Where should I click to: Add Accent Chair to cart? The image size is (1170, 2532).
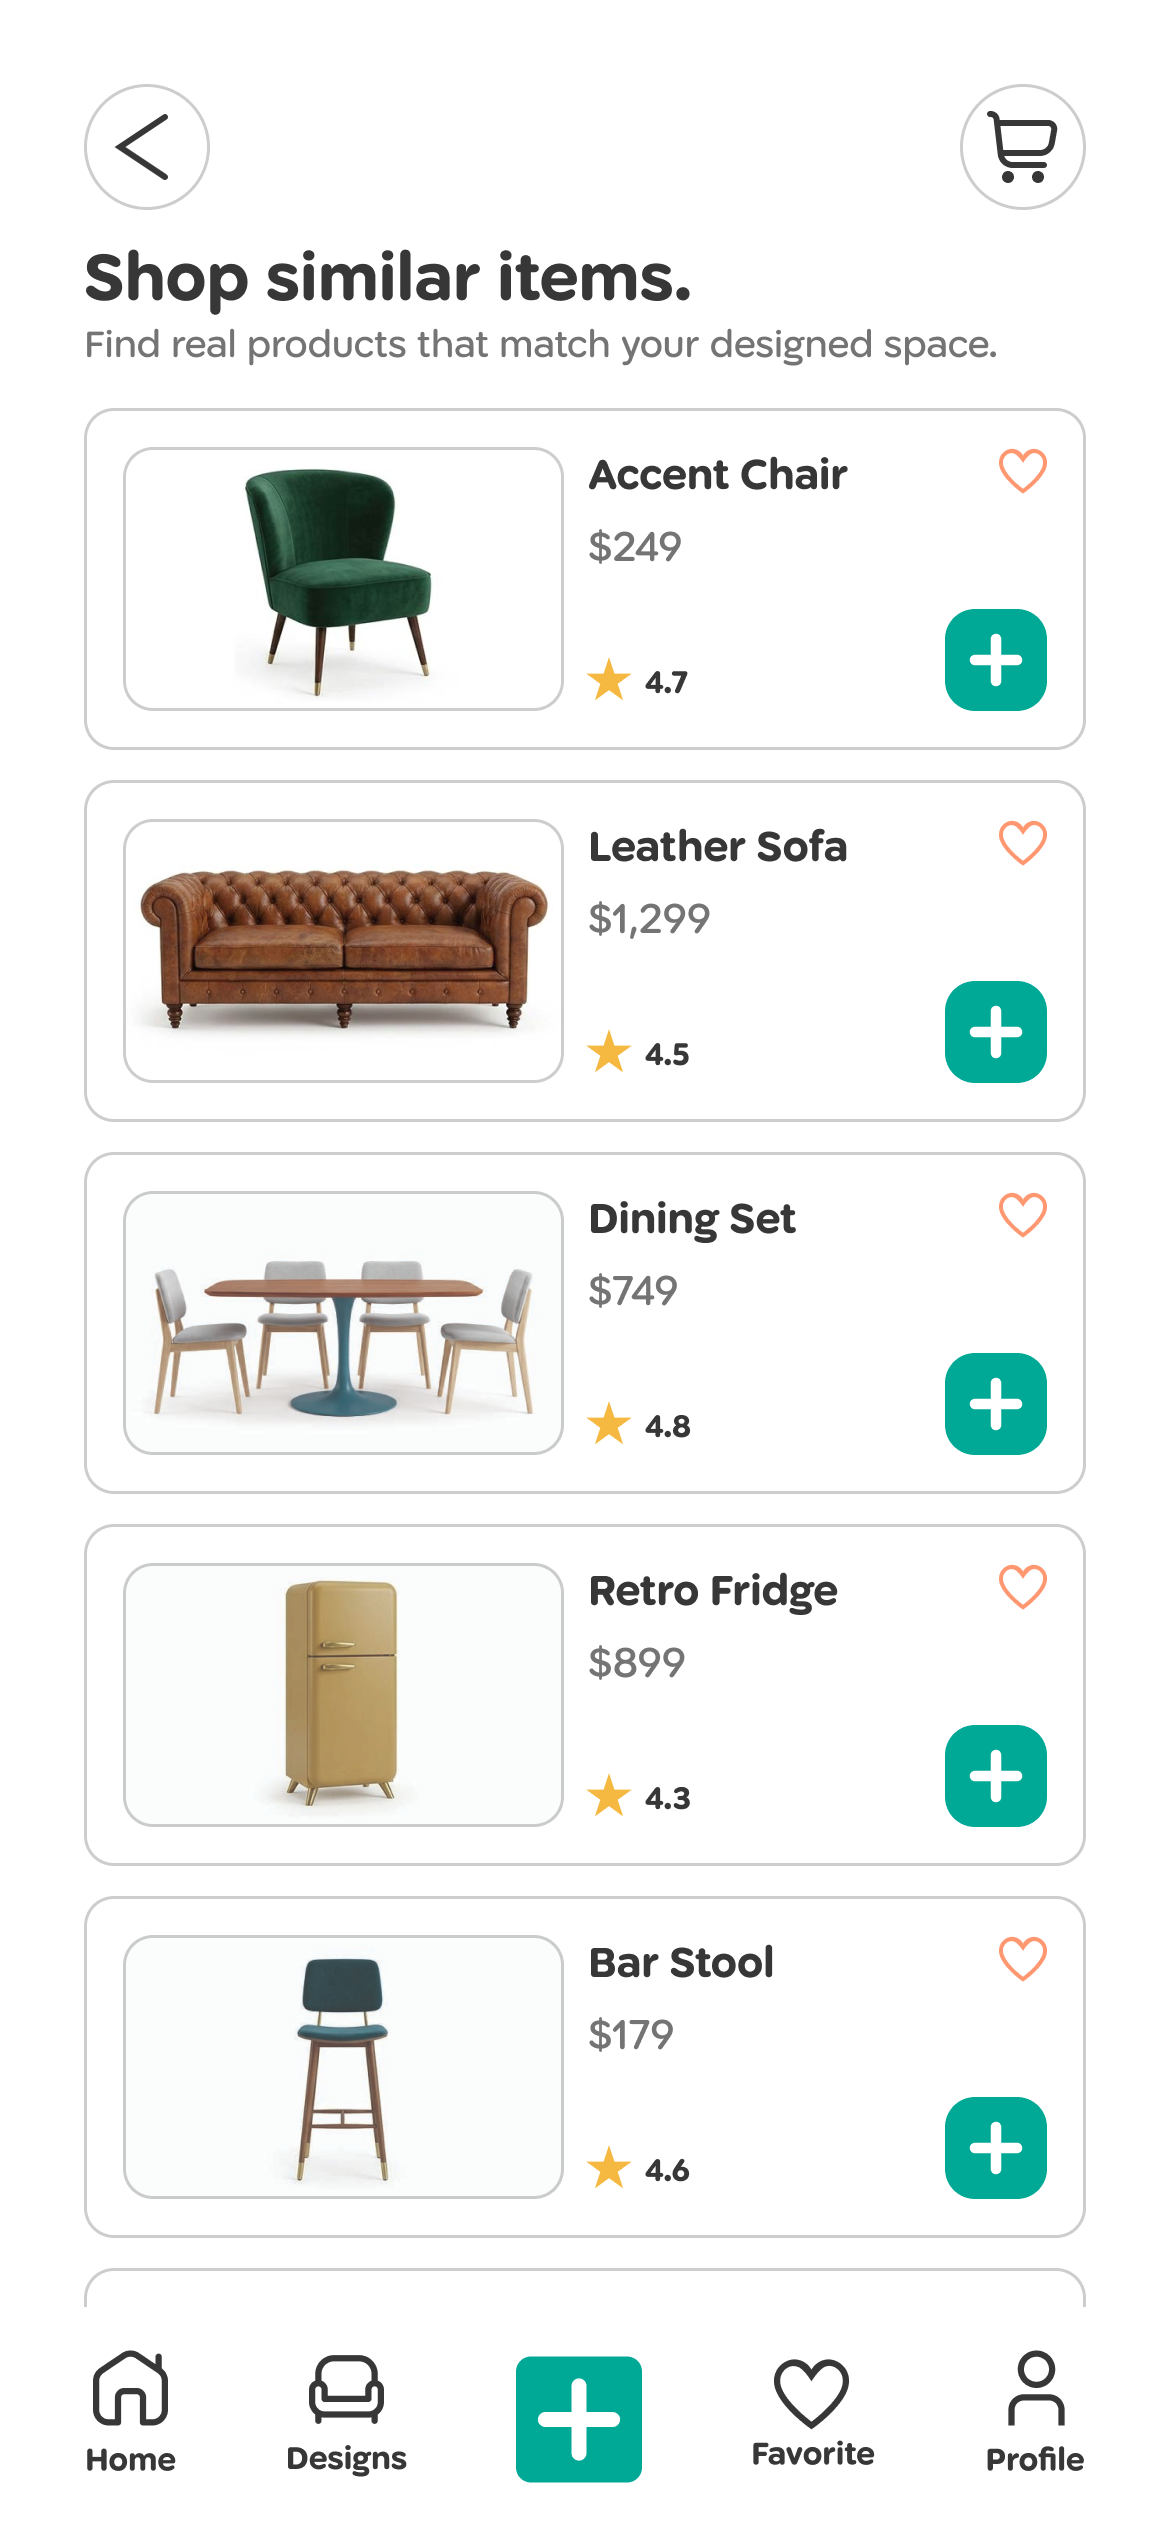[x=996, y=660]
